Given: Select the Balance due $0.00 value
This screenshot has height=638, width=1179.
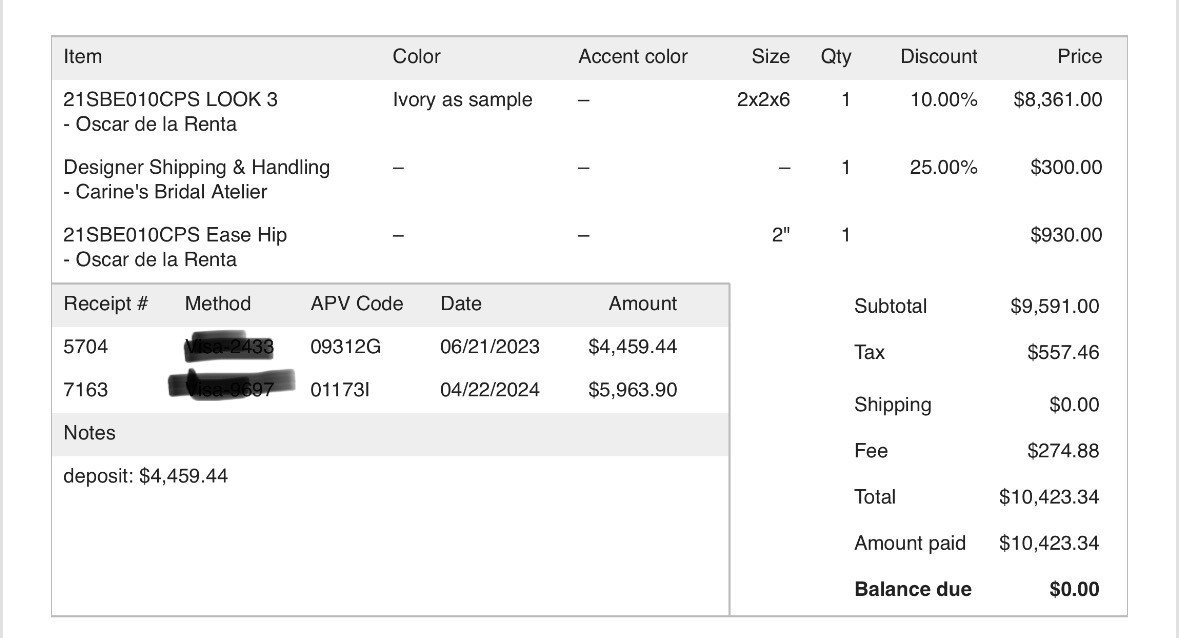Looking at the screenshot, I should click(x=1074, y=589).
